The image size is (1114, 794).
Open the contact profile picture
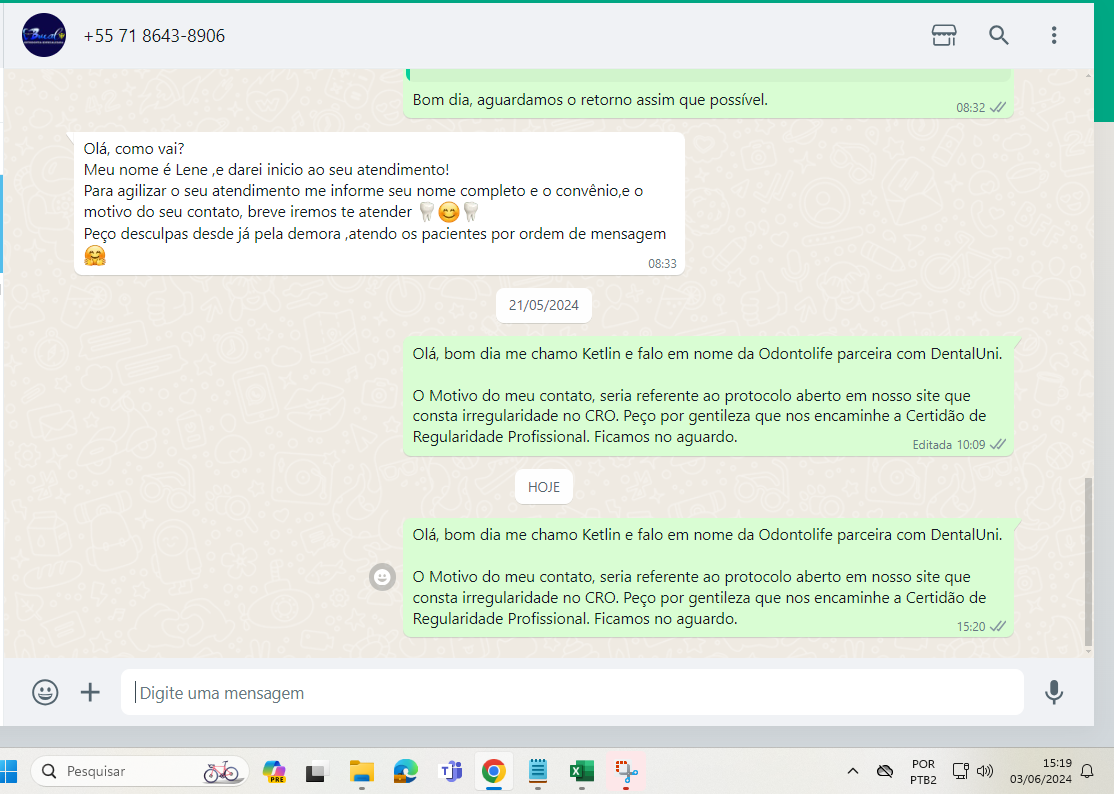pos(44,35)
